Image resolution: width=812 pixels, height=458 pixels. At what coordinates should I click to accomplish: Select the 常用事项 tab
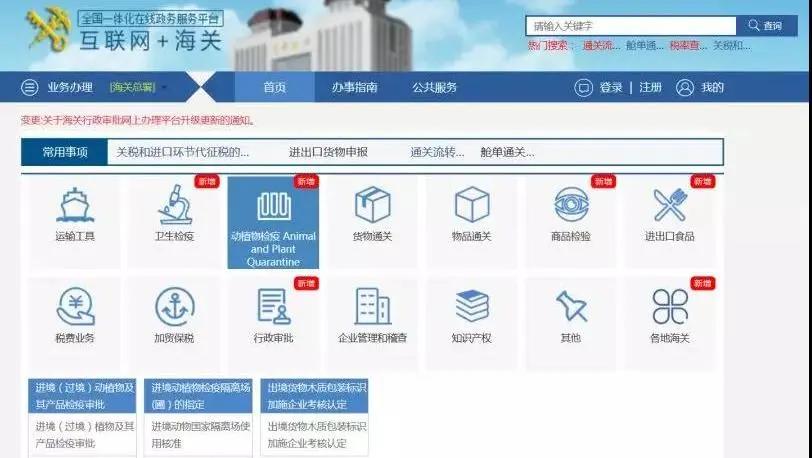point(65,152)
